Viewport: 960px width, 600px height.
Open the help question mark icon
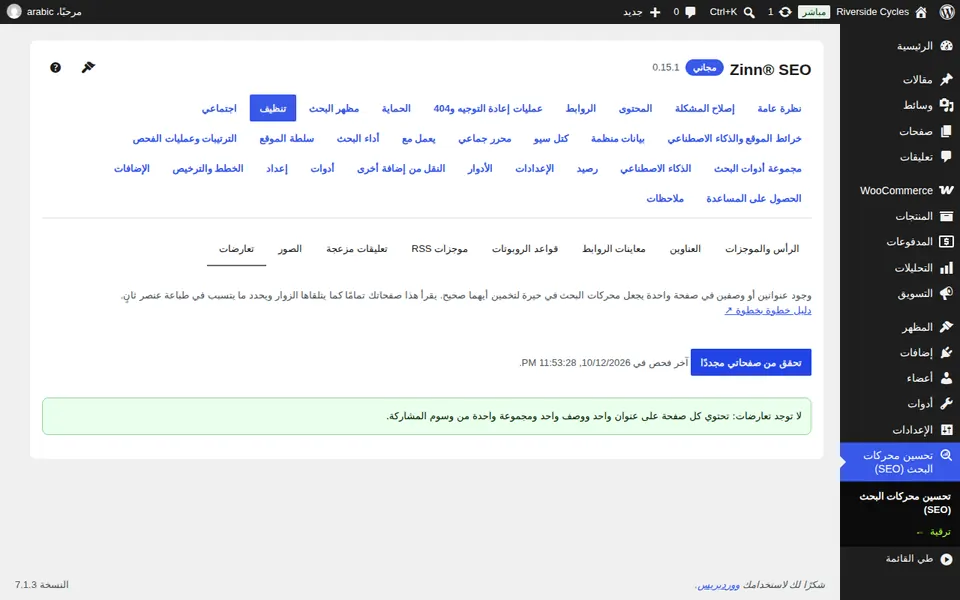tap(55, 67)
